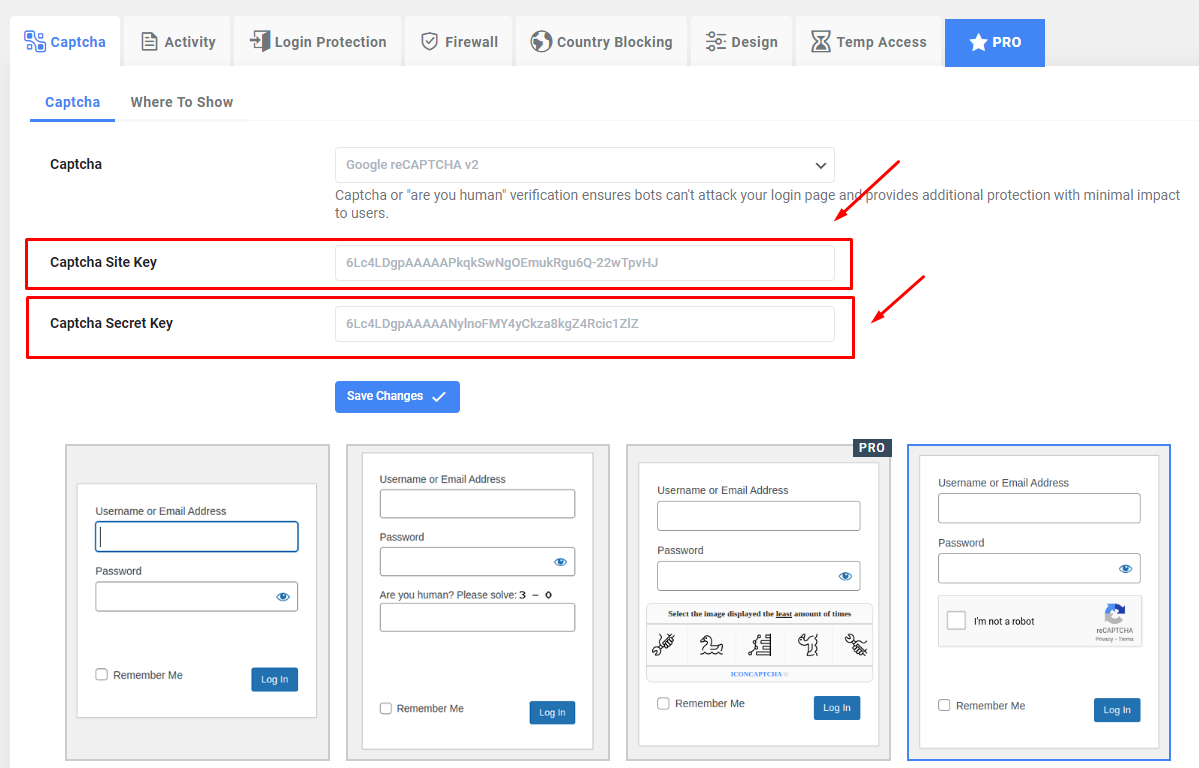Focus username field in icon captcha preview
The width and height of the screenshot is (1199, 768).
759,516
